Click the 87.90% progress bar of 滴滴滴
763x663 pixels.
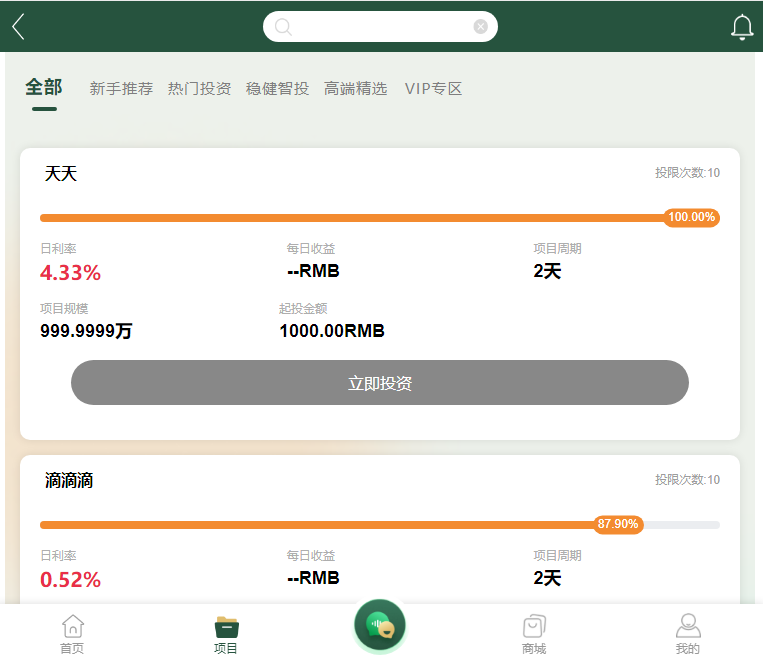click(380, 525)
